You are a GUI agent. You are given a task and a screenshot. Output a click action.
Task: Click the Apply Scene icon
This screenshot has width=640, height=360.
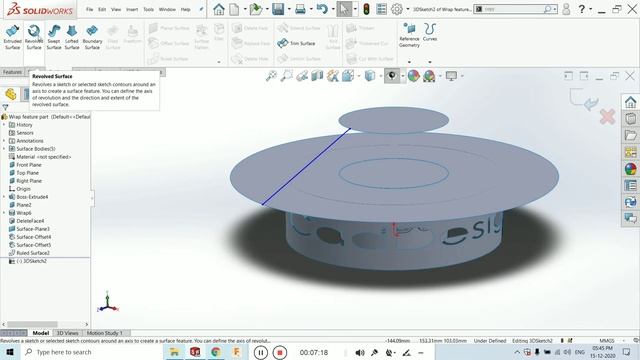[429, 76]
